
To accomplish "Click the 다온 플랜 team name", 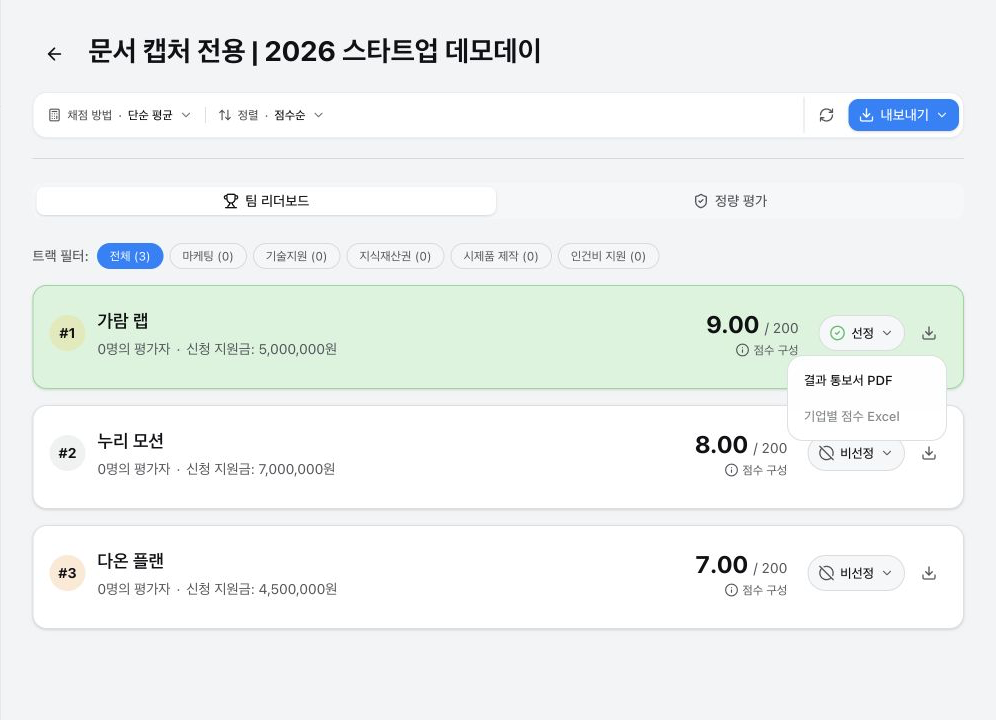I will coord(131,561).
